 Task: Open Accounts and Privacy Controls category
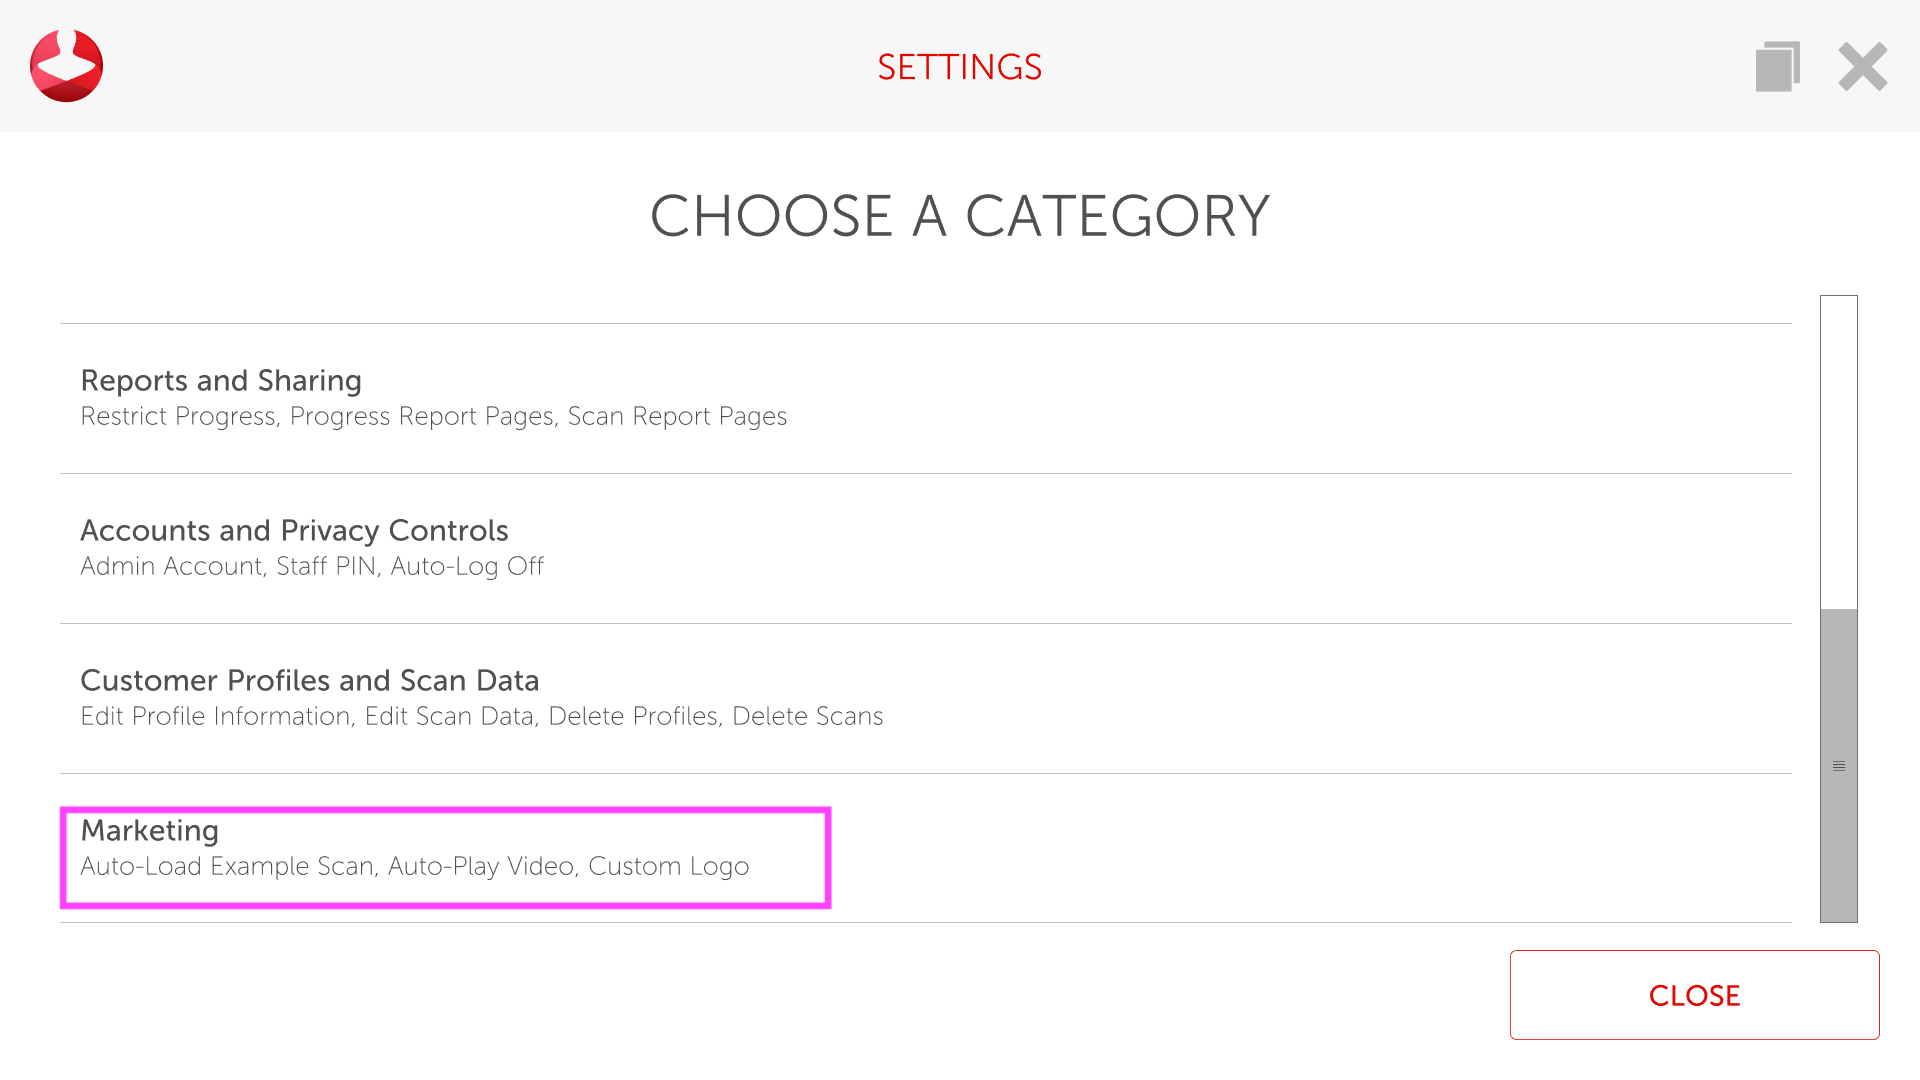(294, 531)
